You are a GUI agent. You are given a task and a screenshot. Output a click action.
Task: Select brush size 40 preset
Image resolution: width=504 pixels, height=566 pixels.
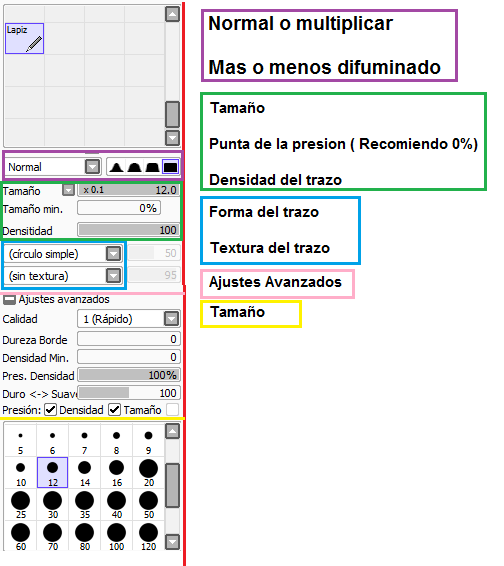point(116,505)
